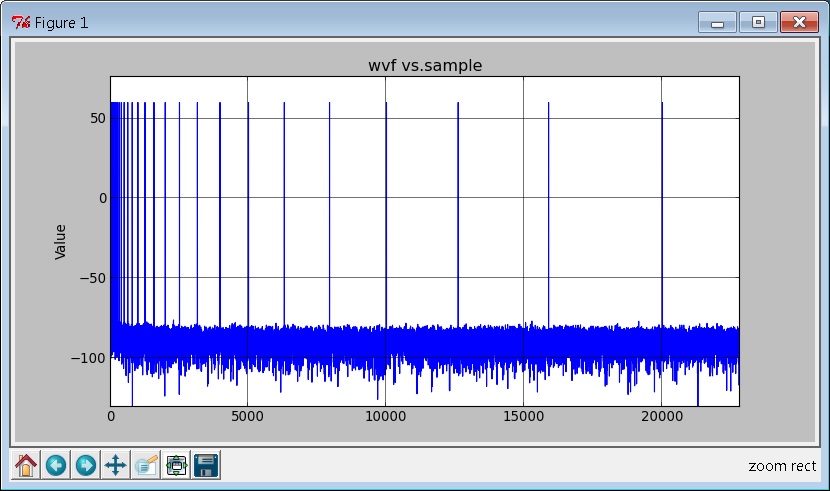Click the 'zoom rect' status text
830x491 pixels.
point(782,466)
